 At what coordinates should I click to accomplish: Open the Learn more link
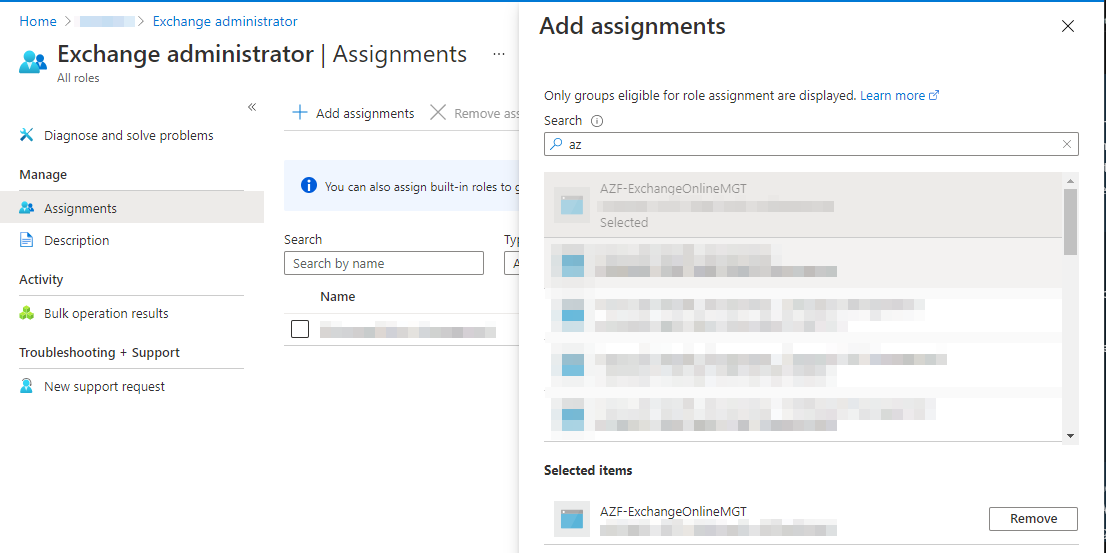pos(899,95)
